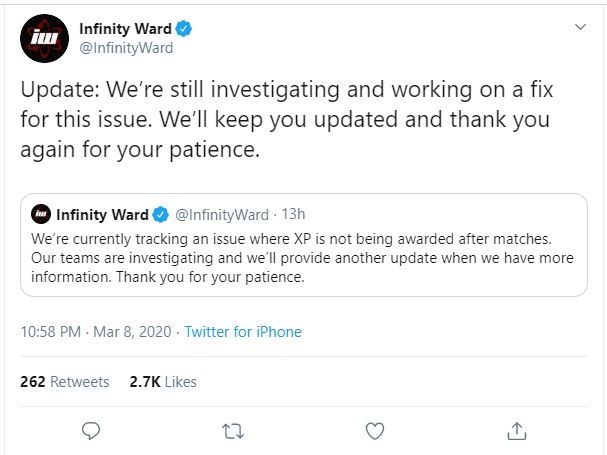Click the small avatar in quoted tweet
The height and width of the screenshot is (455, 607).
tap(41, 214)
